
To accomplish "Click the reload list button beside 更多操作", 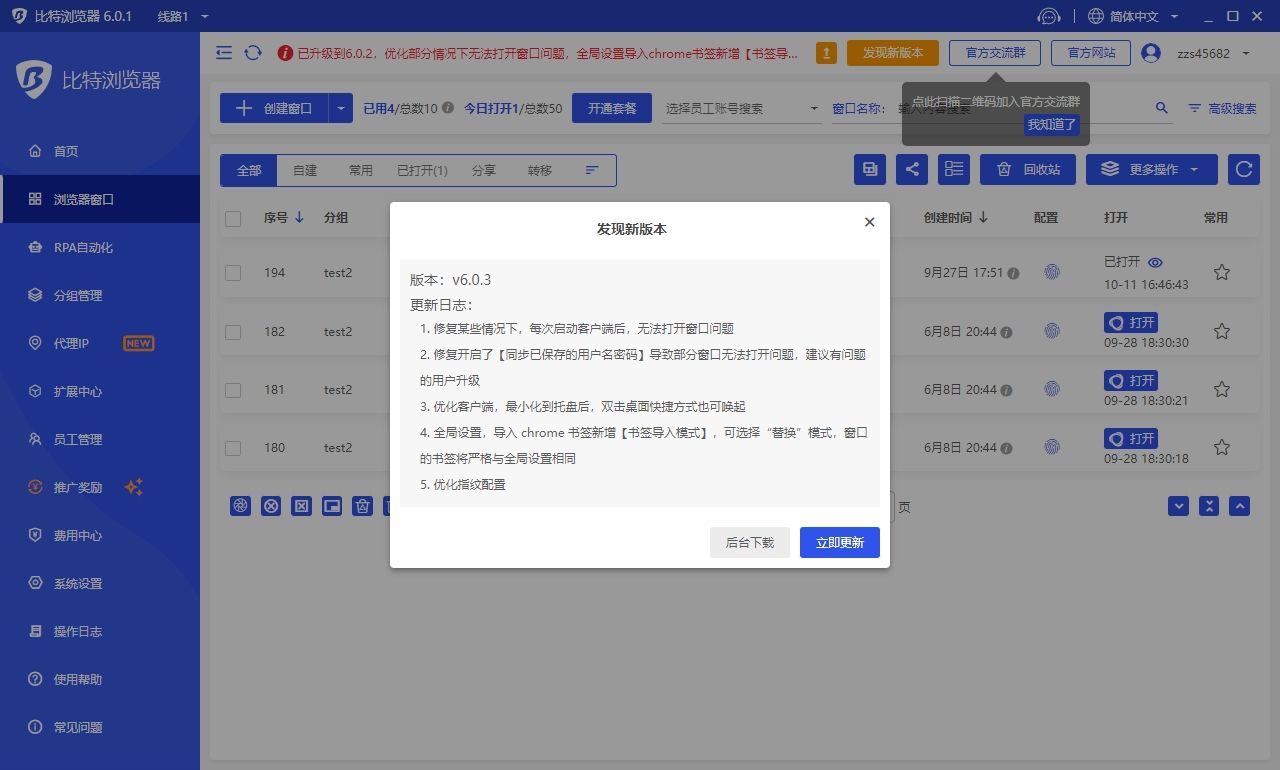I will pos(1243,169).
